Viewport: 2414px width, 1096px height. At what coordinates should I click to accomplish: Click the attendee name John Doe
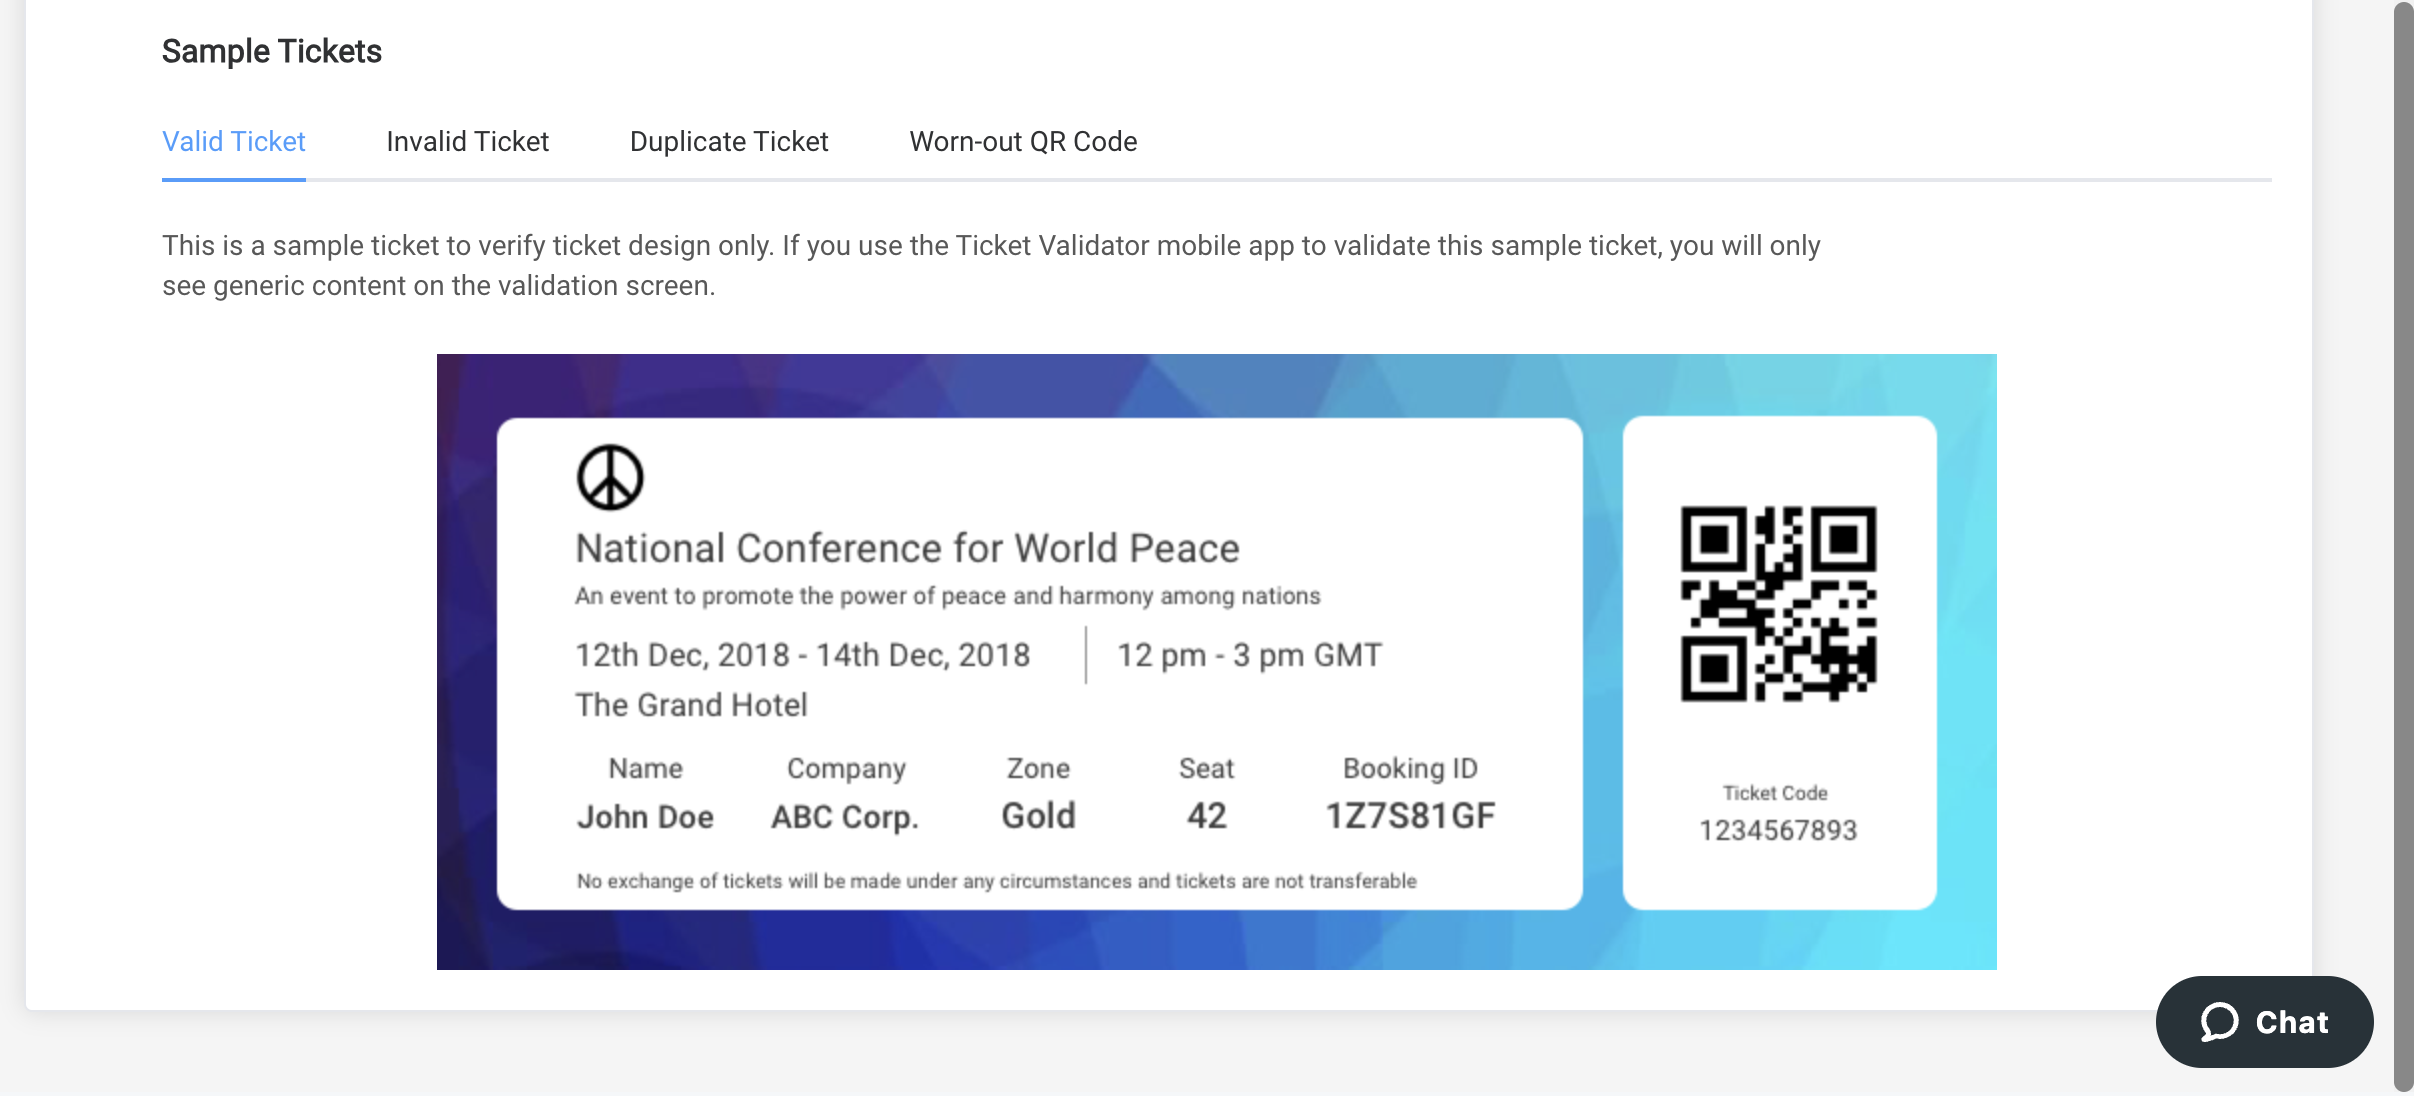[645, 817]
